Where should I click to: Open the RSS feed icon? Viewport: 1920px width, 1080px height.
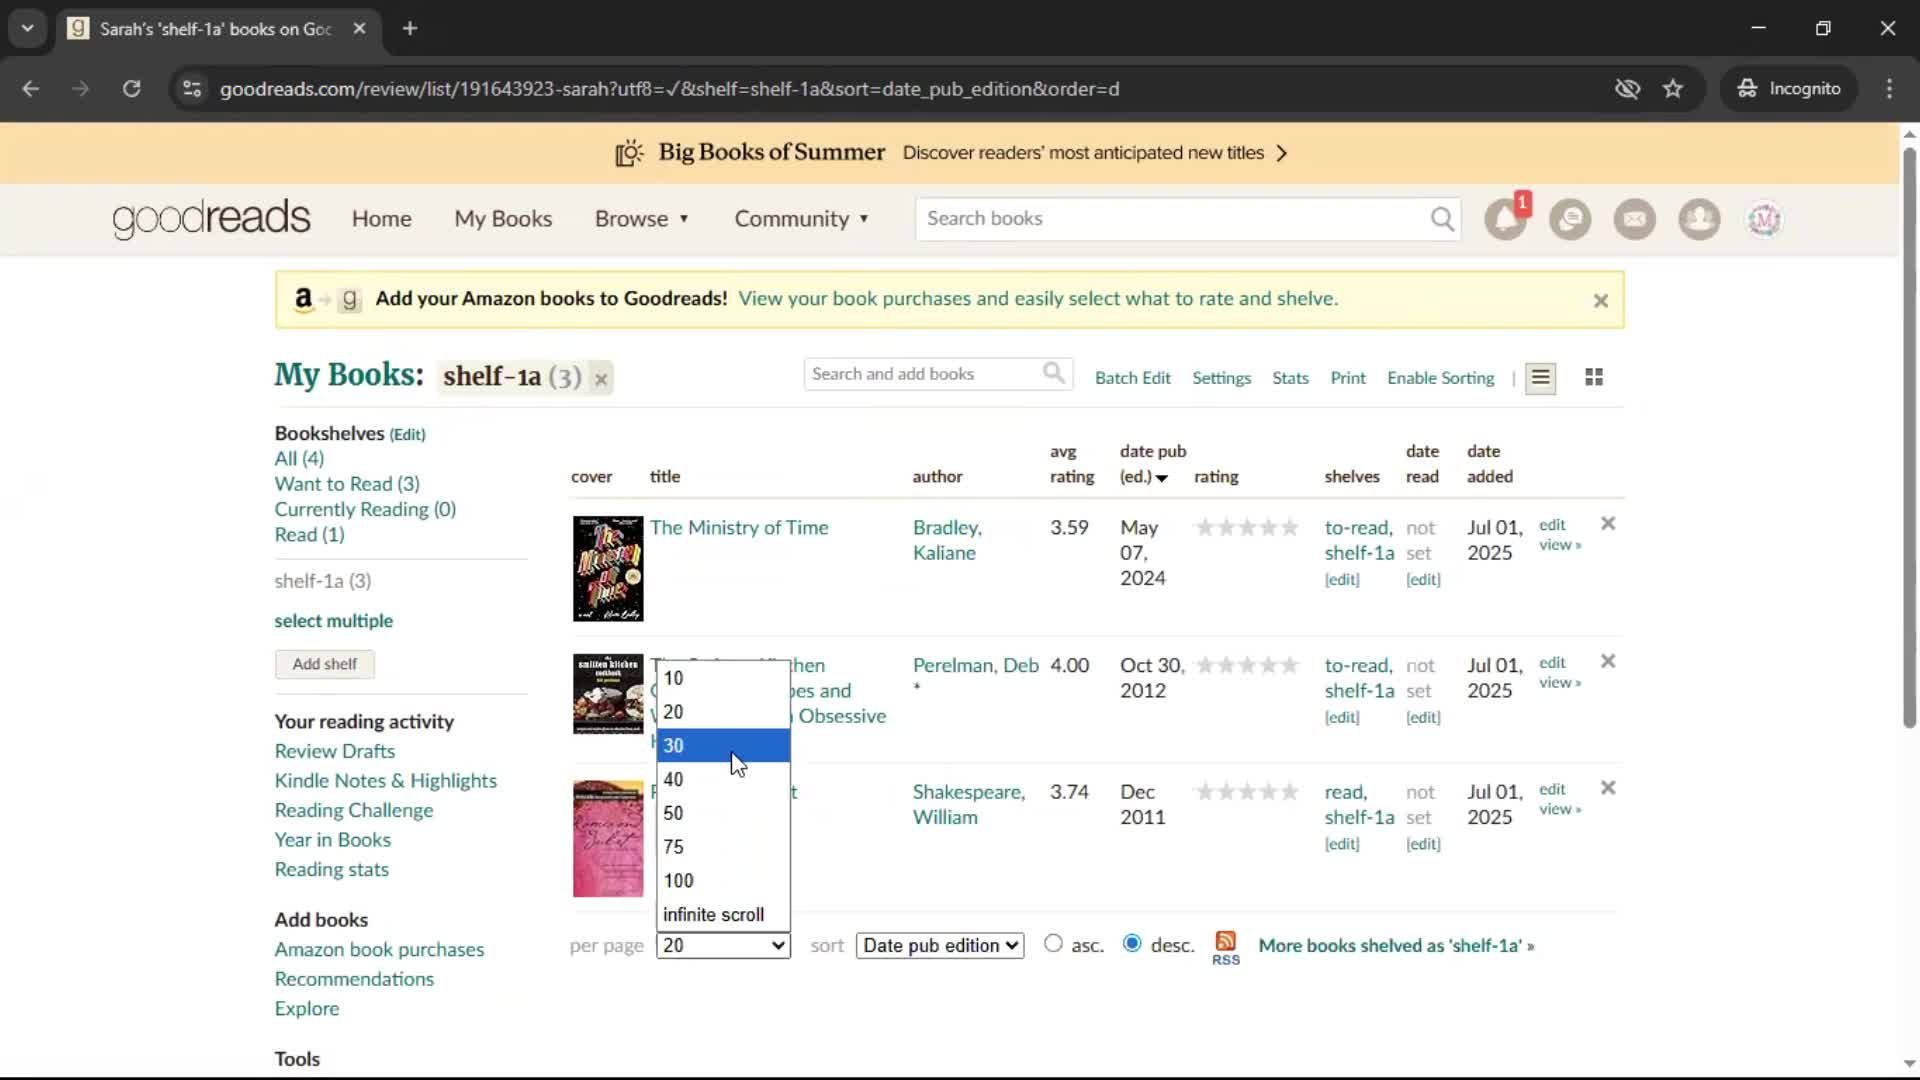point(1226,948)
